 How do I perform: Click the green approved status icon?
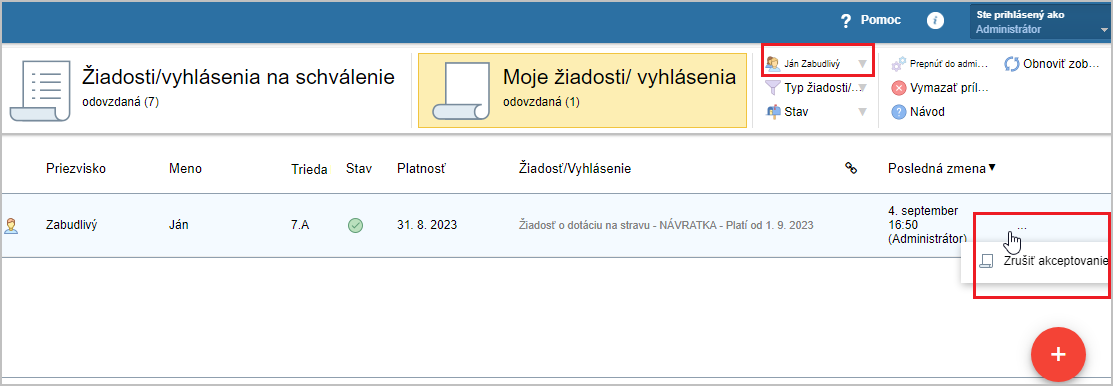click(356, 226)
